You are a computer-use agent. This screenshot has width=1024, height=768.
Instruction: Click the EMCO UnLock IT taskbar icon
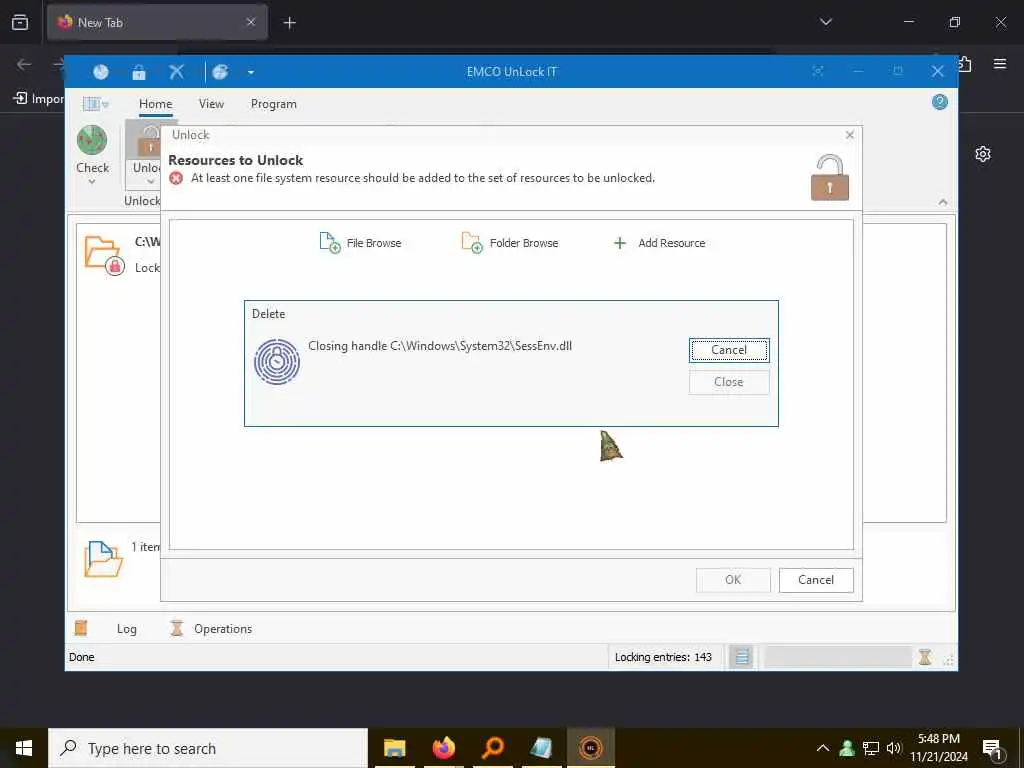[590, 748]
